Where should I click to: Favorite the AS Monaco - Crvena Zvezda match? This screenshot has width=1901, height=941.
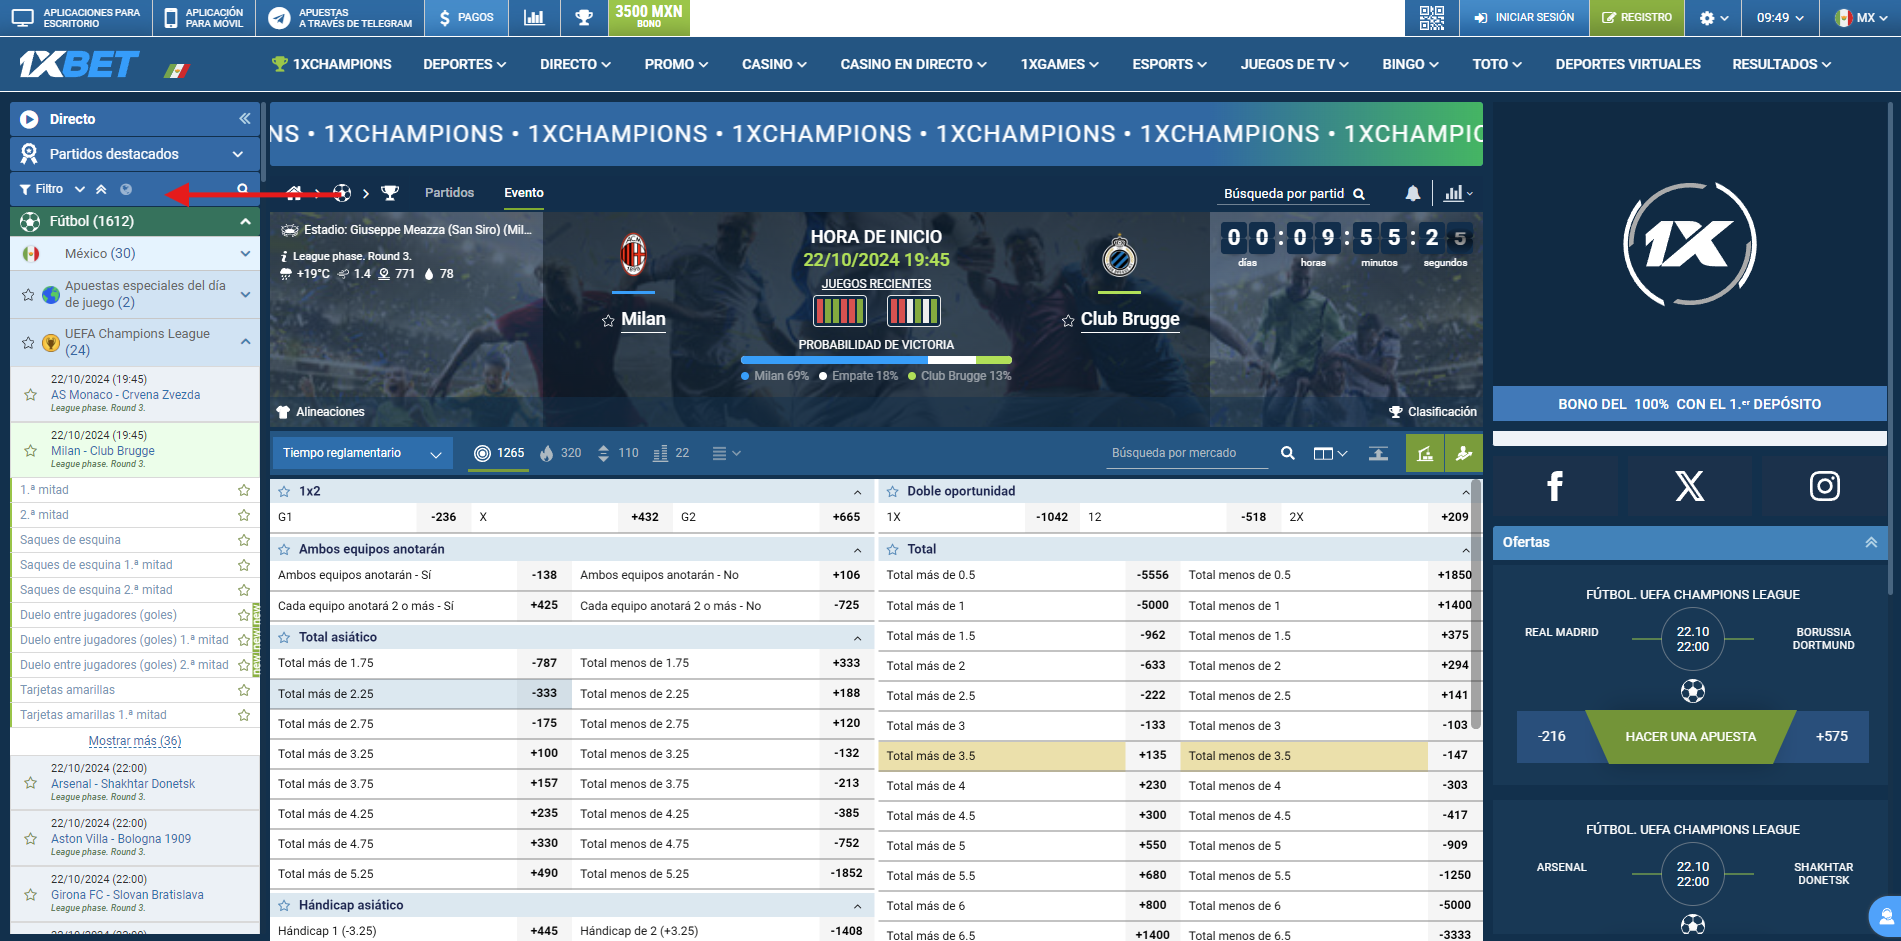click(30, 395)
